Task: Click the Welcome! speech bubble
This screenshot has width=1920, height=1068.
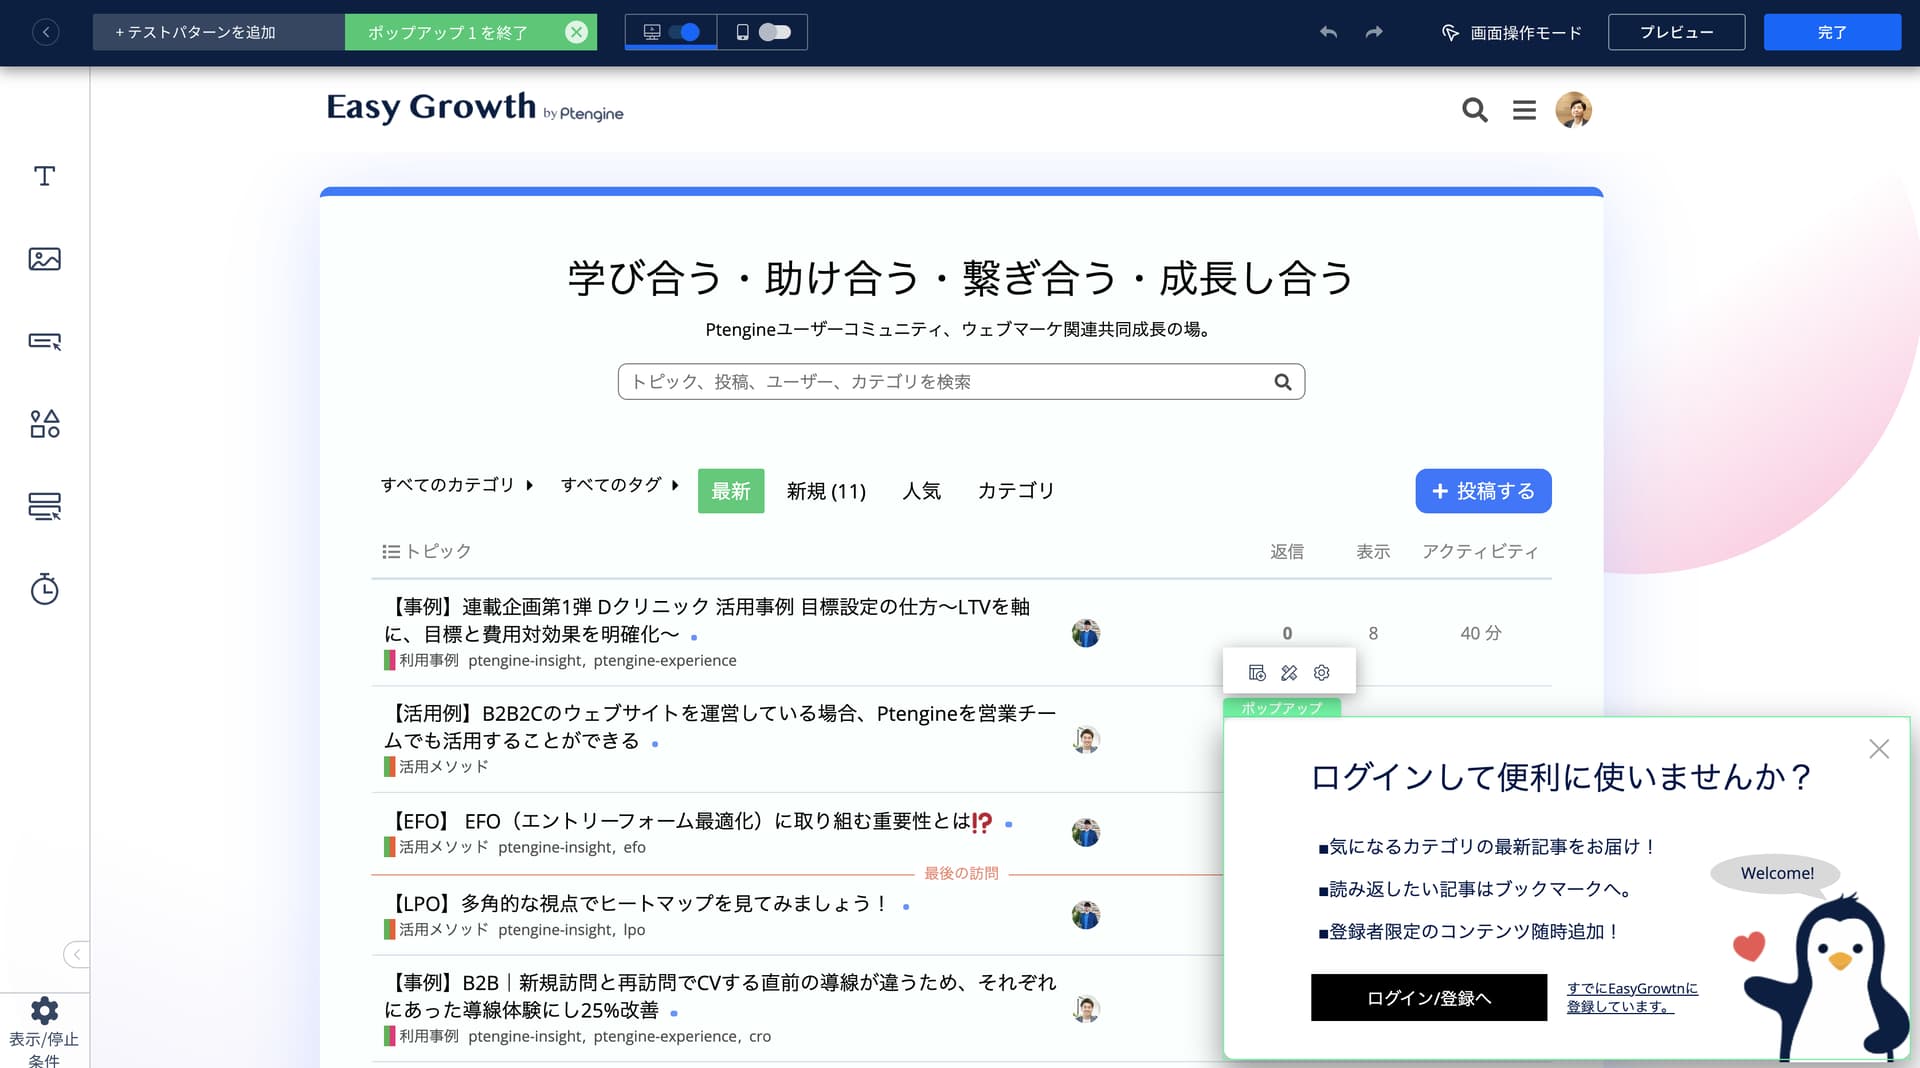Action: tap(1776, 873)
